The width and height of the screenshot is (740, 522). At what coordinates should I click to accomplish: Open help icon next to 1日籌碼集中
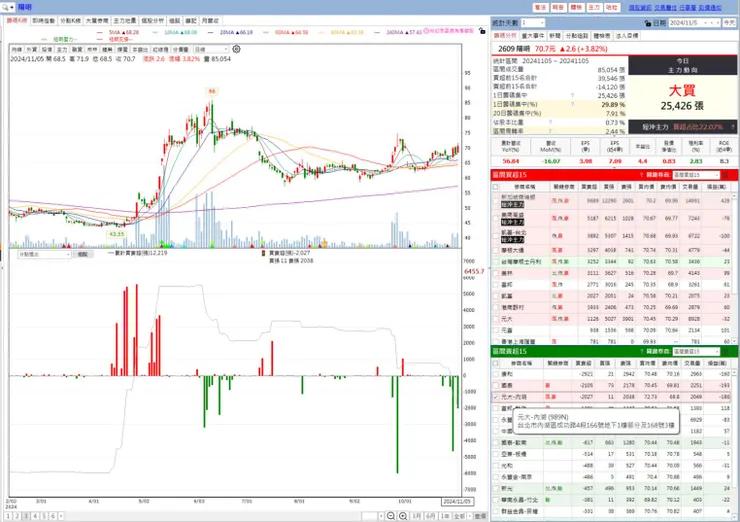572,95
